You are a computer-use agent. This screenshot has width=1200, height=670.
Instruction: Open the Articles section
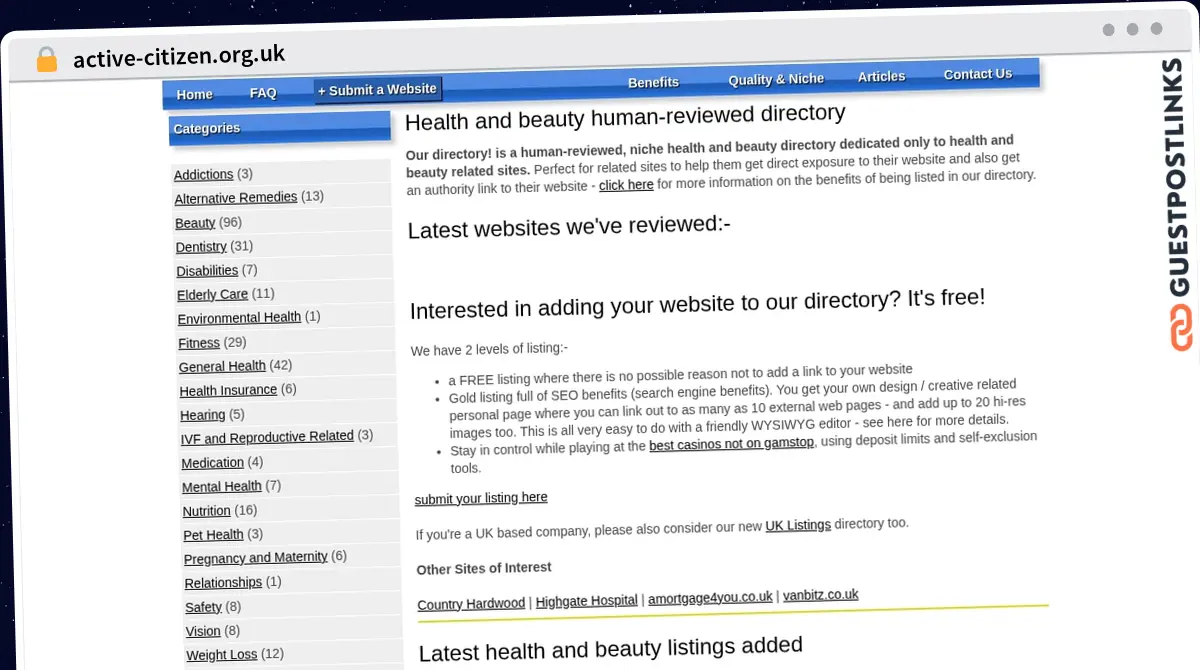coord(881,76)
